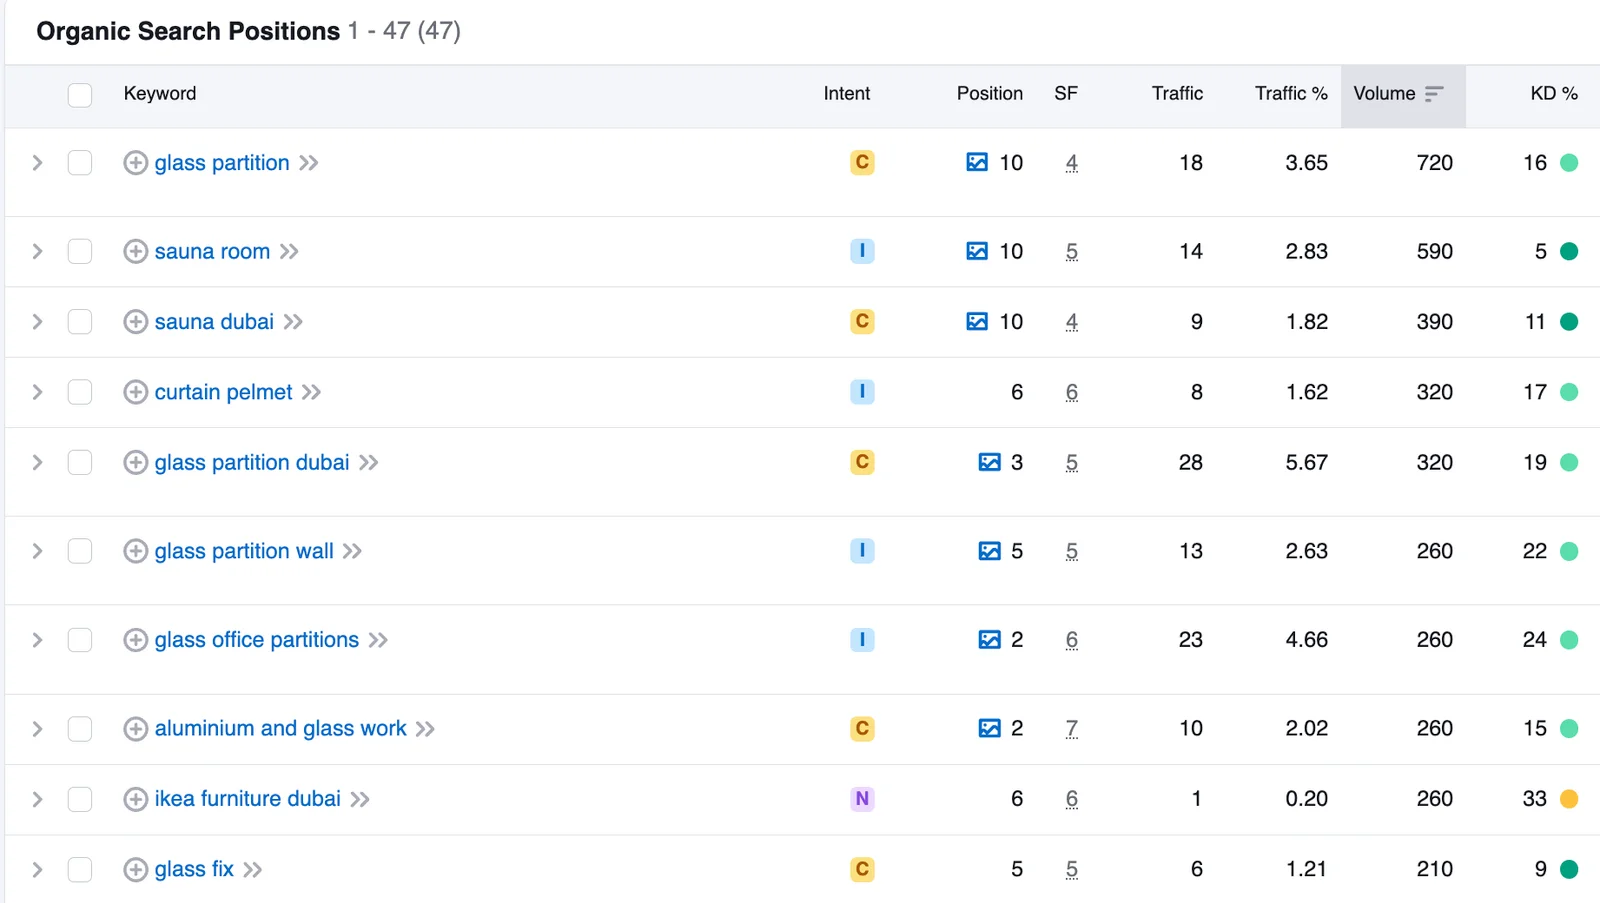
Task: Expand the aluminium and glass work row
Action: point(37,729)
